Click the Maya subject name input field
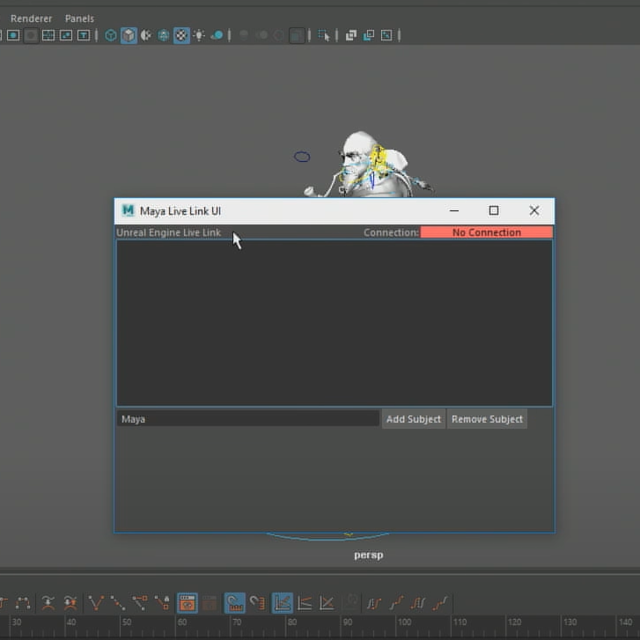The width and height of the screenshot is (640, 640). (x=247, y=419)
